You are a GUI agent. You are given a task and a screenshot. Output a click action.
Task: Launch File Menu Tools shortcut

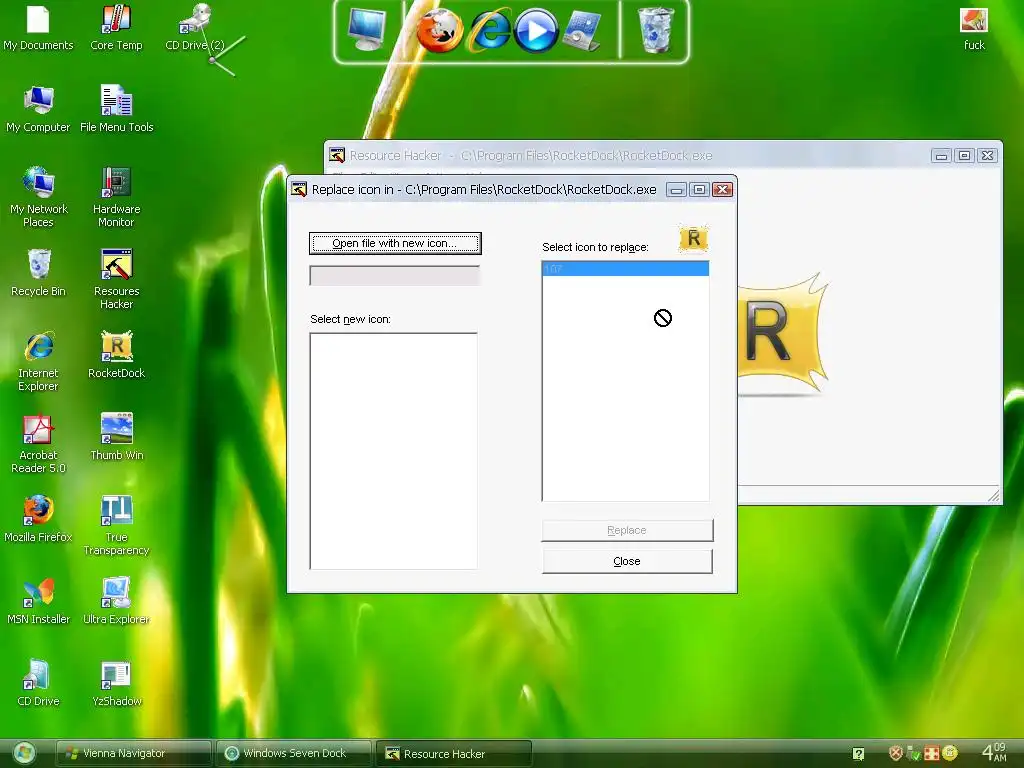[116, 109]
